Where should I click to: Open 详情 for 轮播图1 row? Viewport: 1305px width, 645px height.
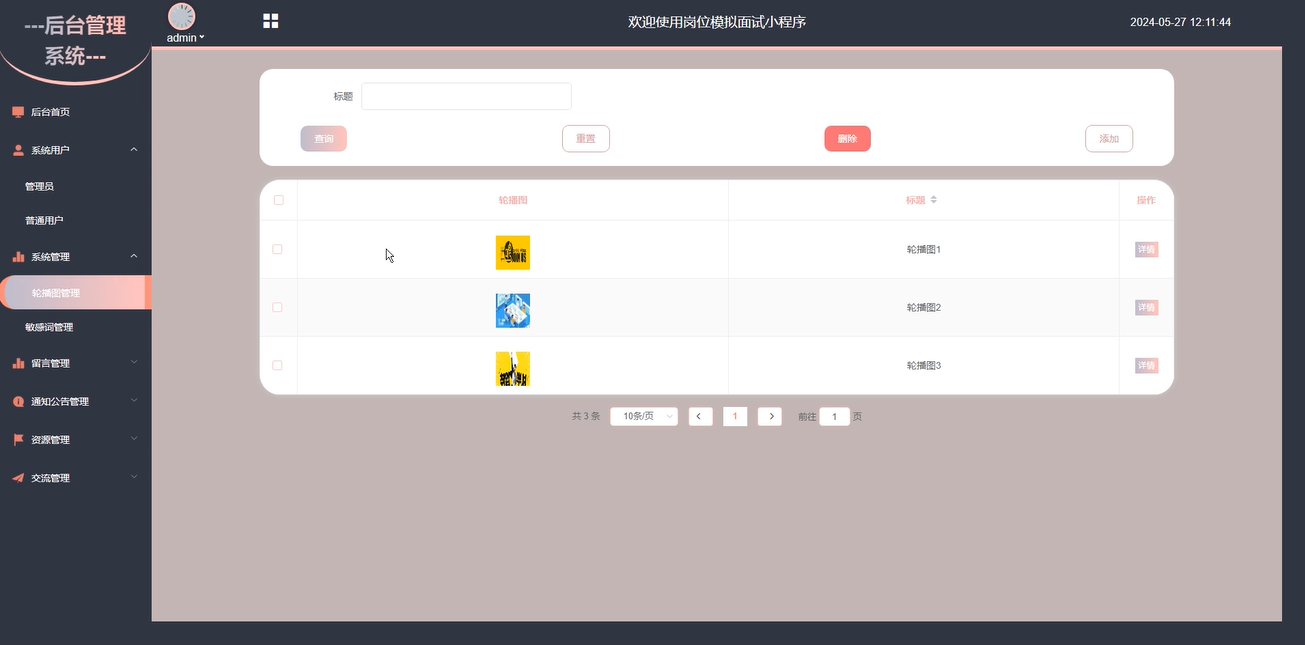[x=1146, y=250]
